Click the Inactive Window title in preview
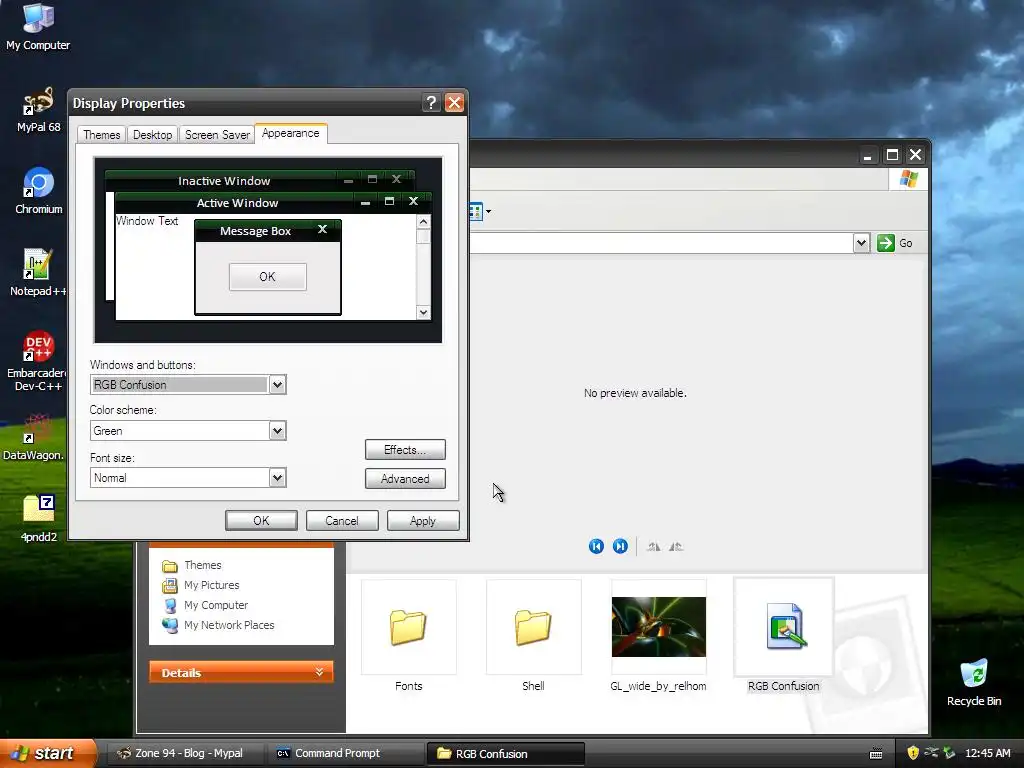Image resolution: width=1024 pixels, height=768 pixels. (224, 181)
